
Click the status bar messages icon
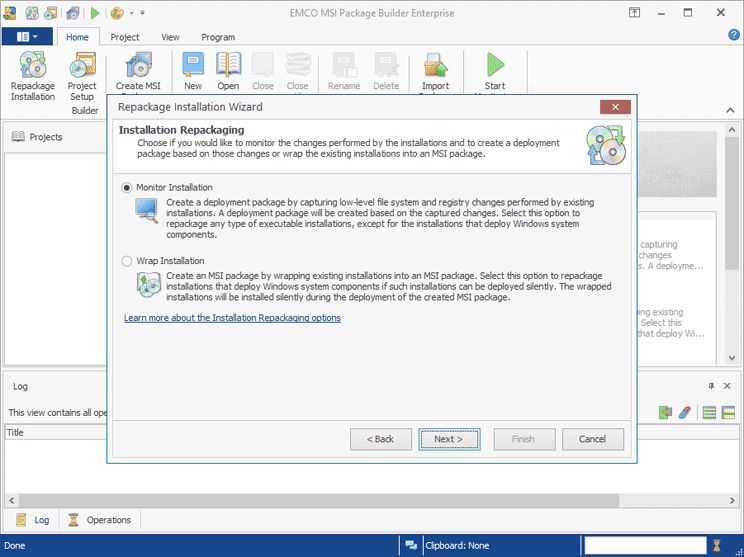[x=411, y=545]
